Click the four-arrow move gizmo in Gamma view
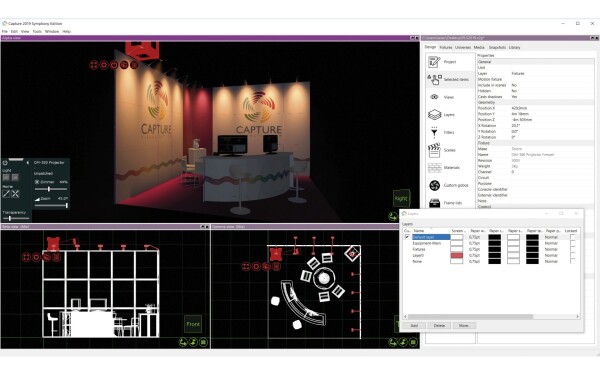Viewport: 600px width, 375px height. point(246,266)
